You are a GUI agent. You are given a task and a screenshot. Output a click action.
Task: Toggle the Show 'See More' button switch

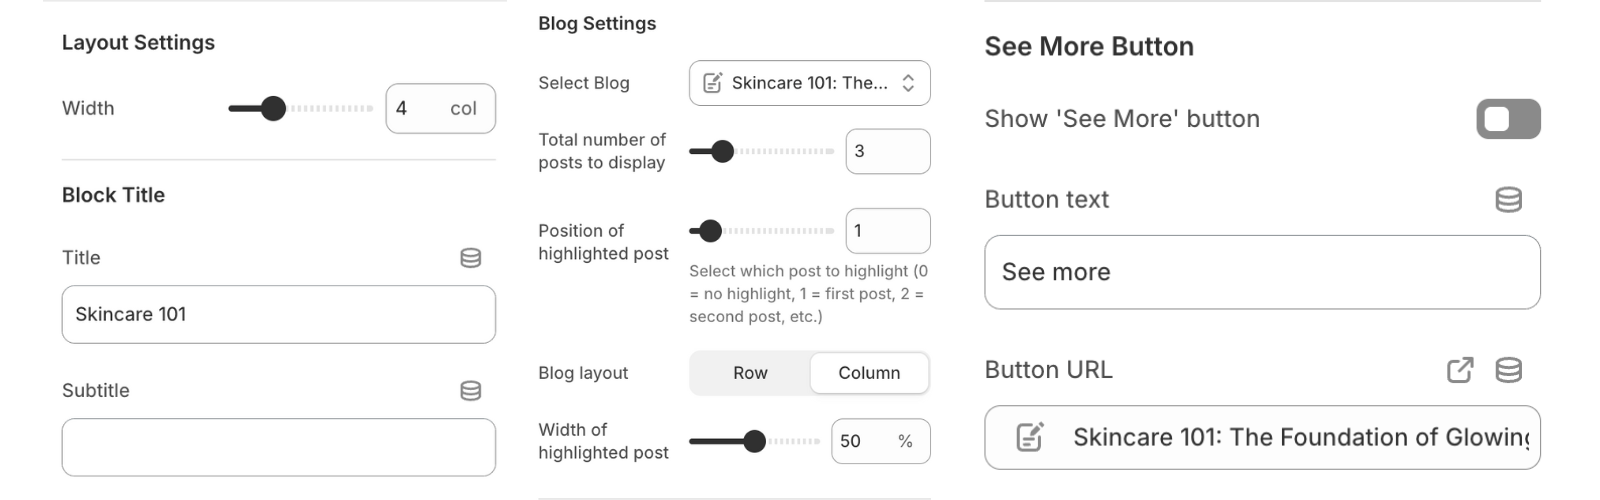coord(1507,119)
